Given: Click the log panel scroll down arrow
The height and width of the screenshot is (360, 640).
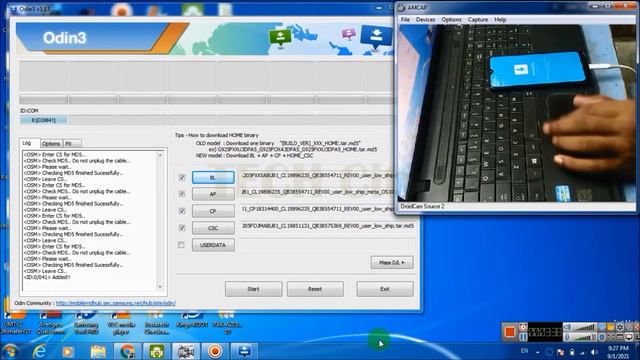Looking at the screenshot, I should point(160,287).
